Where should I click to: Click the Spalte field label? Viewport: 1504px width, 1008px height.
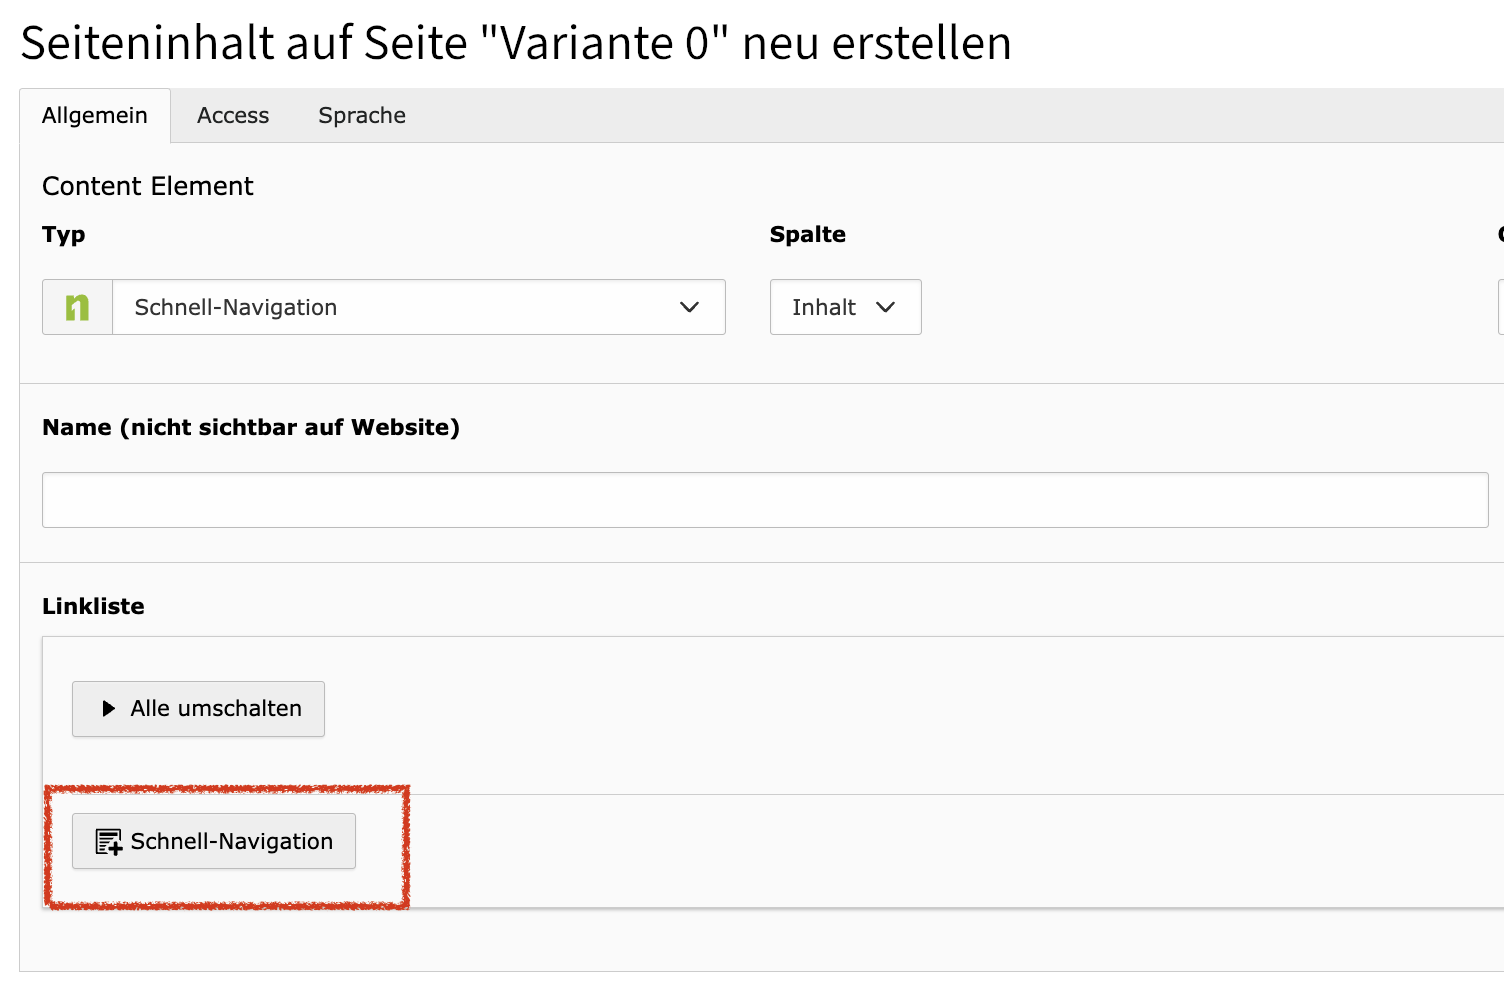[x=807, y=235]
